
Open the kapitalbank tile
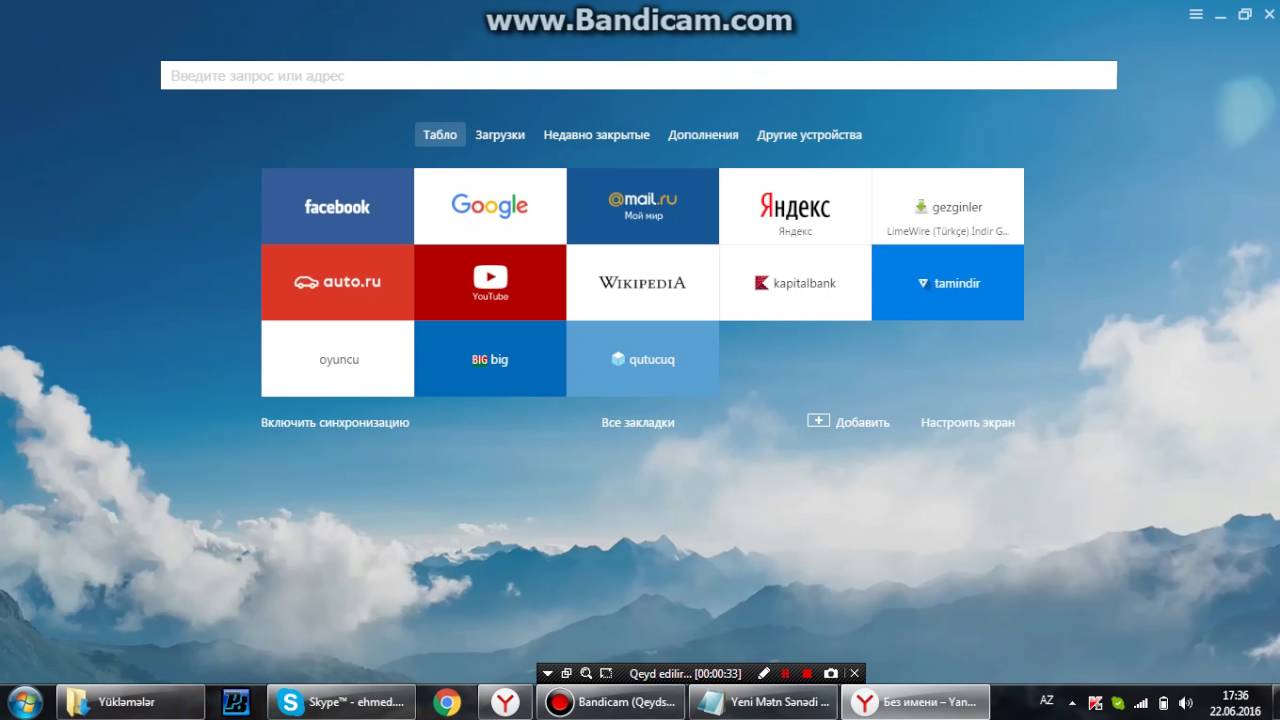(795, 282)
